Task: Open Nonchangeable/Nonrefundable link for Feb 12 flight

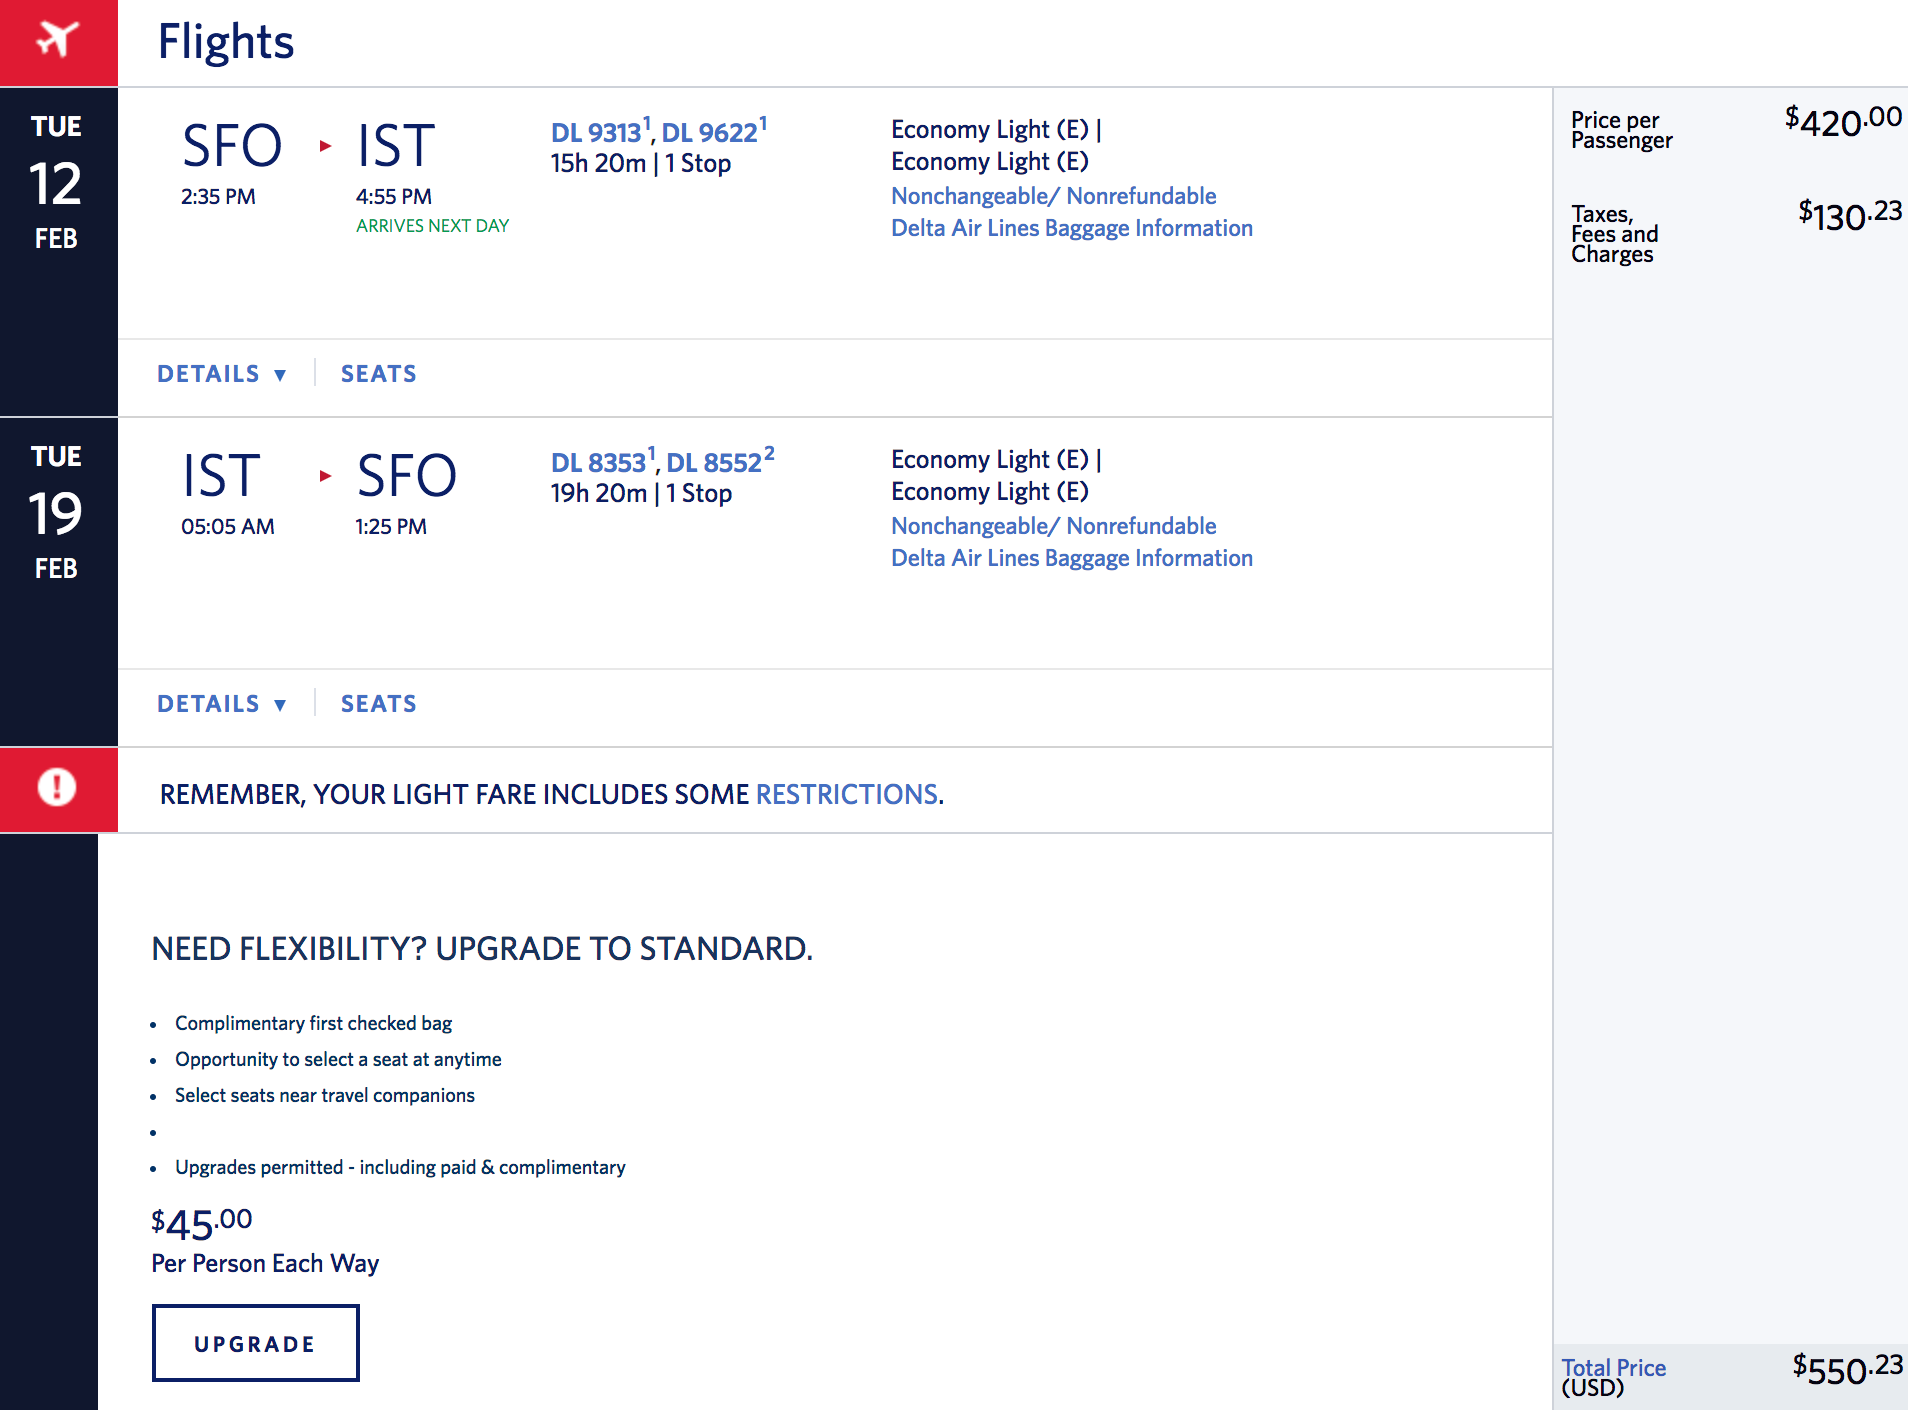Action: [1054, 196]
